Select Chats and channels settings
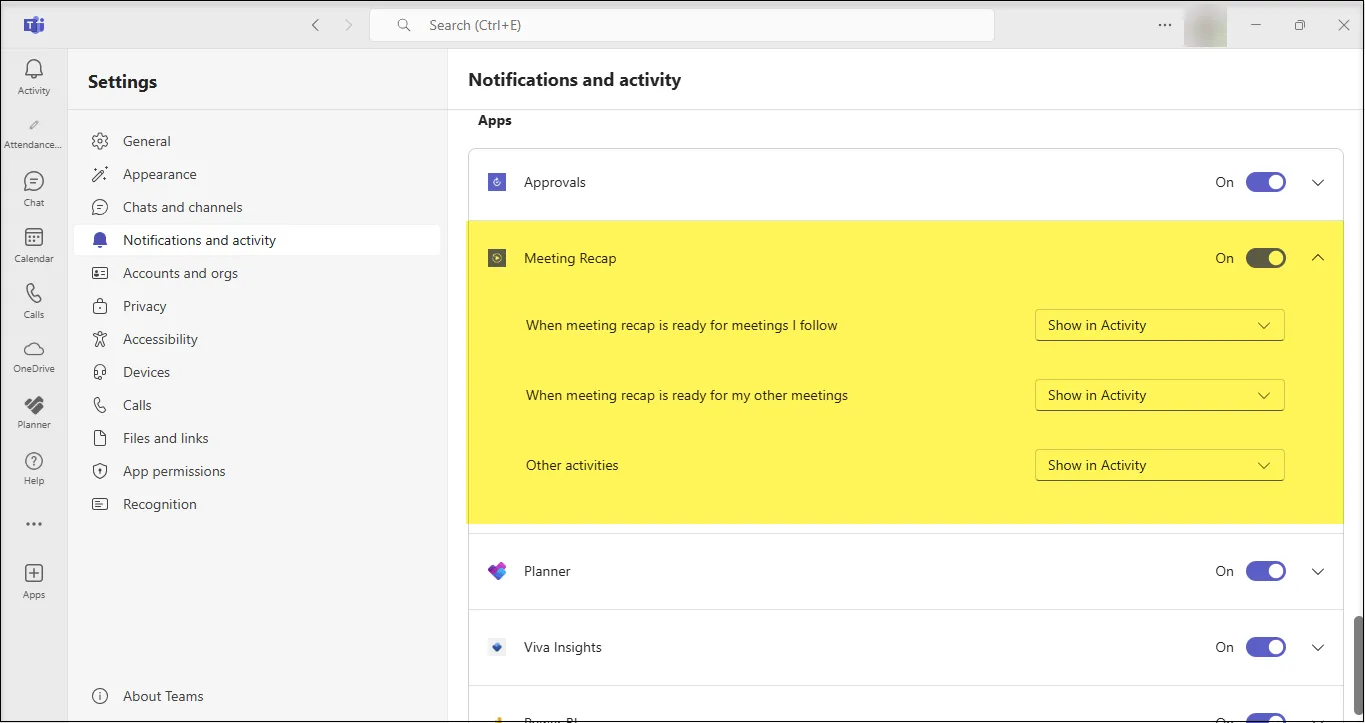Viewport: 1365px width, 723px height. pyautogui.click(x=257, y=207)
